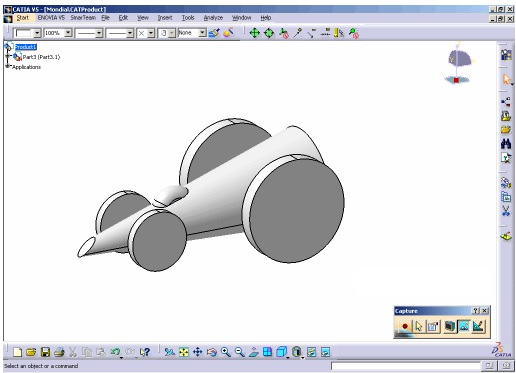Click the Rotate view tool
This screenshot has height=373, width=516.
tap(212, 352)
